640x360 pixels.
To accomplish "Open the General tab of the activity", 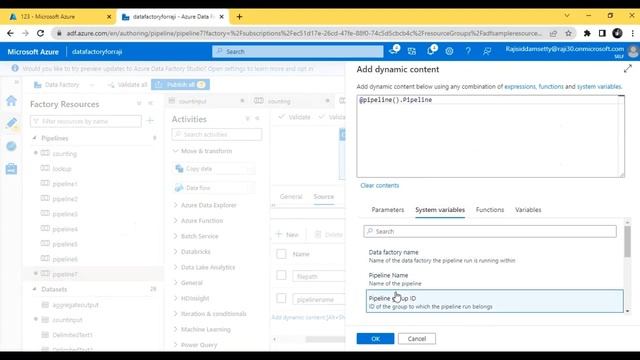I will coord(291,196).
